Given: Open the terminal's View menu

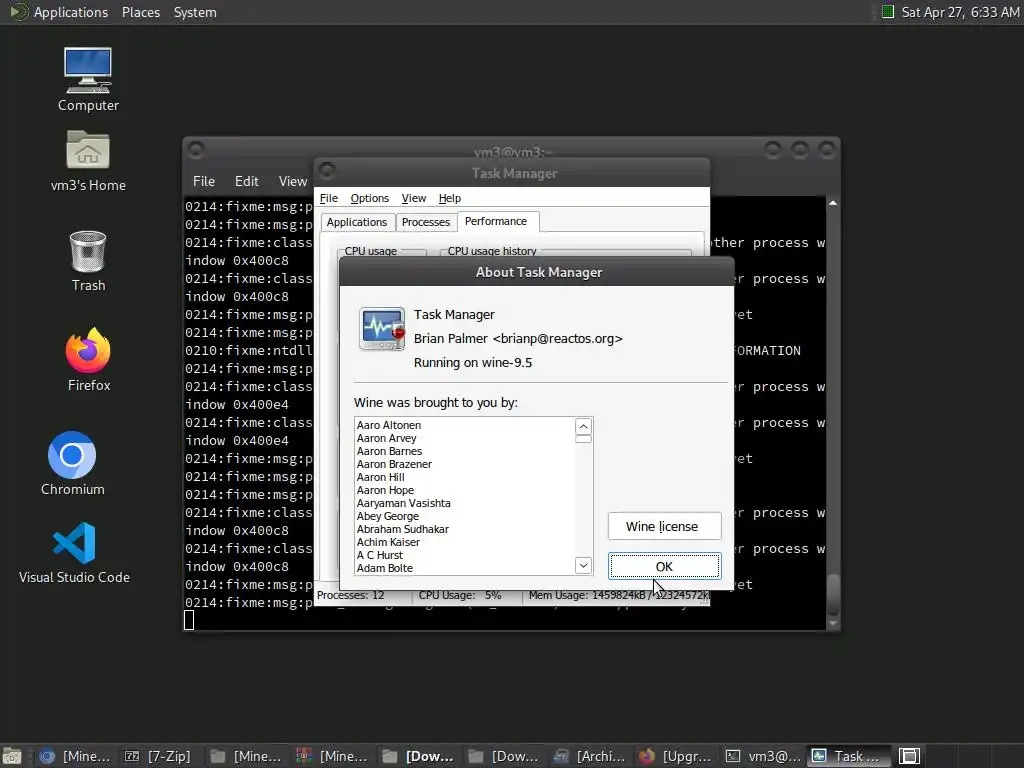Looking at the screenshot, I should tap(293, 181).
